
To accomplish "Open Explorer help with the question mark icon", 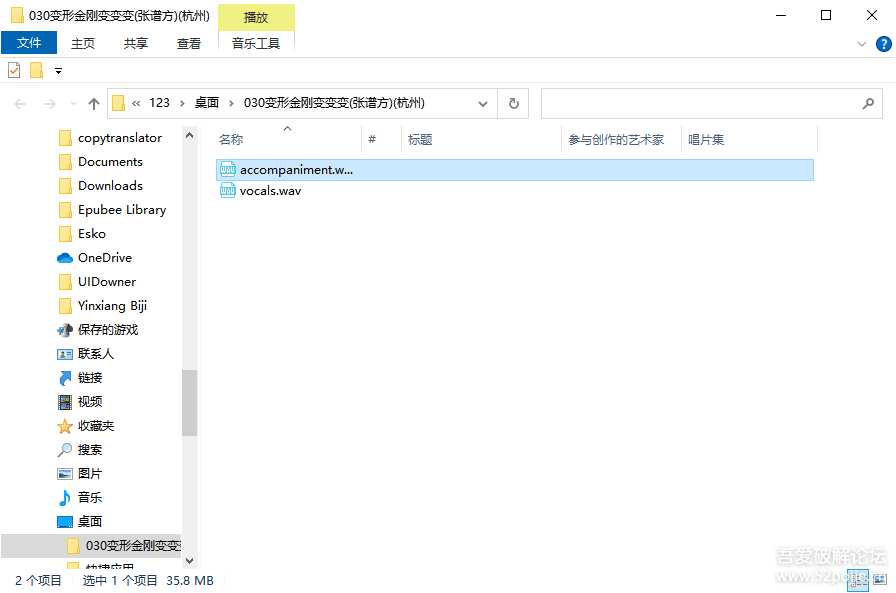I will point(884,43).
